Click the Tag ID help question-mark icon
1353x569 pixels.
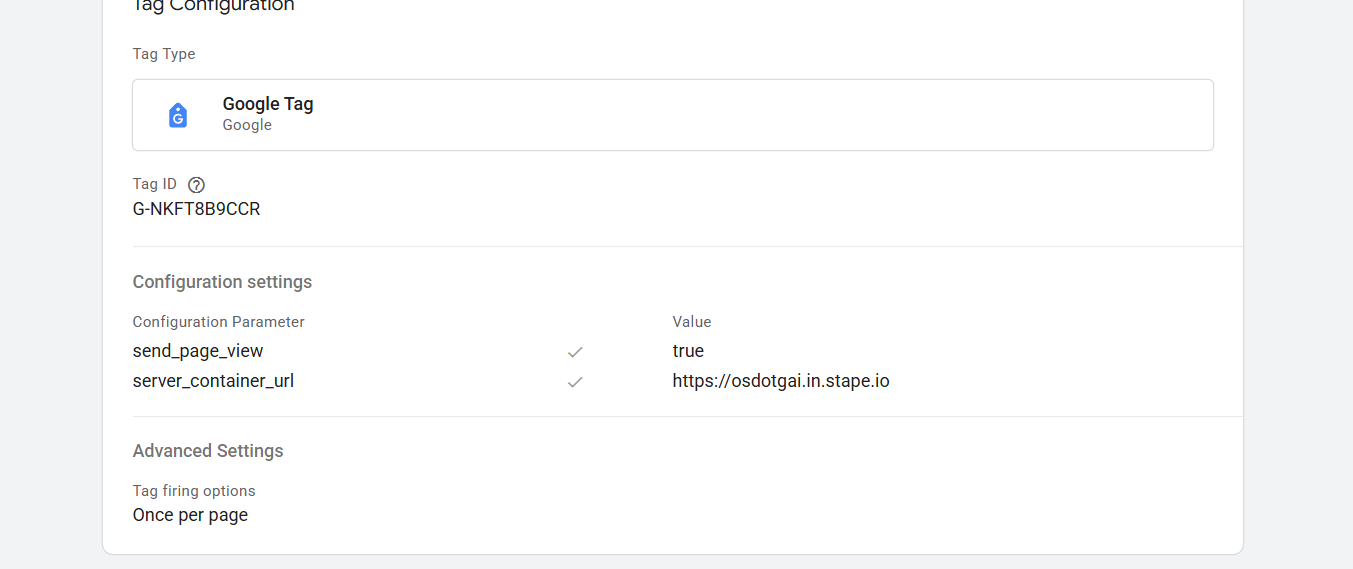pos(196,184)
